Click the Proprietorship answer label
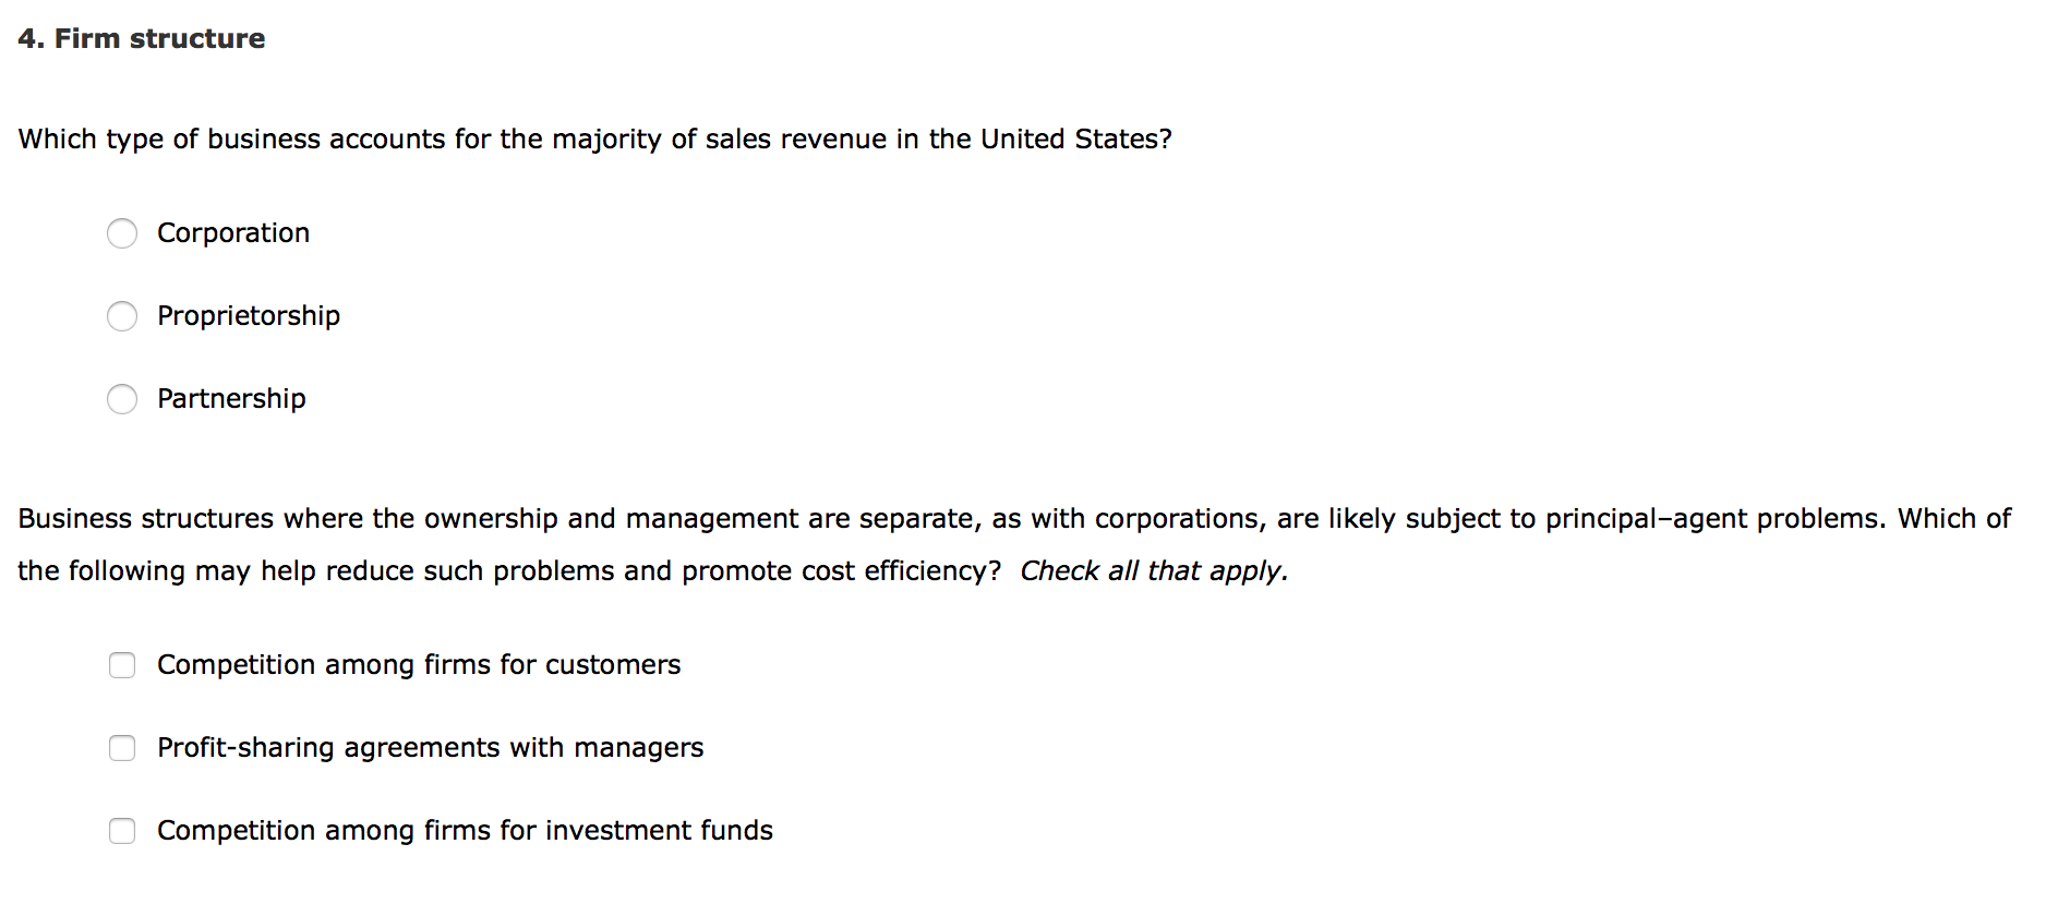Viewport: 2046px width, 916px height. click(247, 316)
